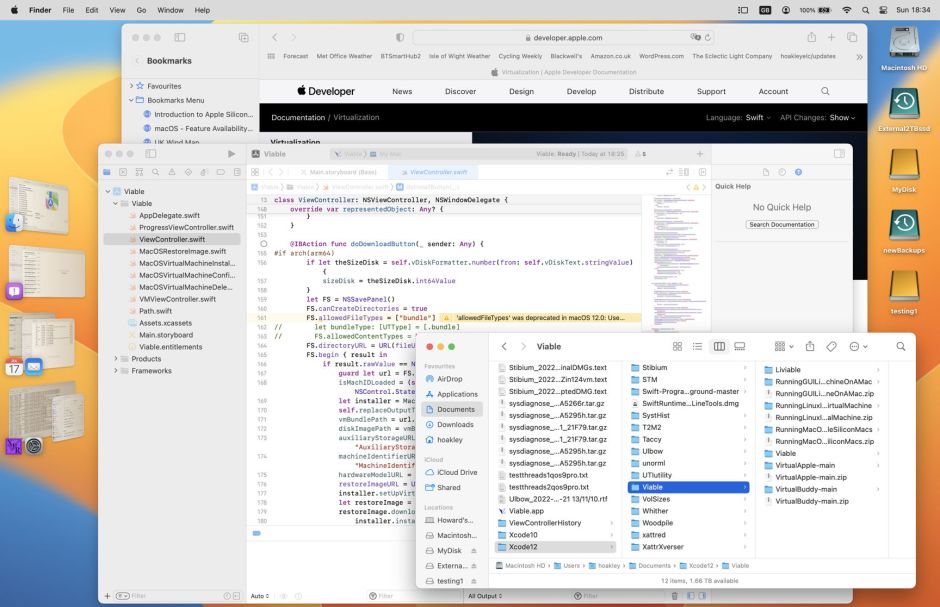Switch Finder to icon view
940x607 pixels.
click(677, 346)
